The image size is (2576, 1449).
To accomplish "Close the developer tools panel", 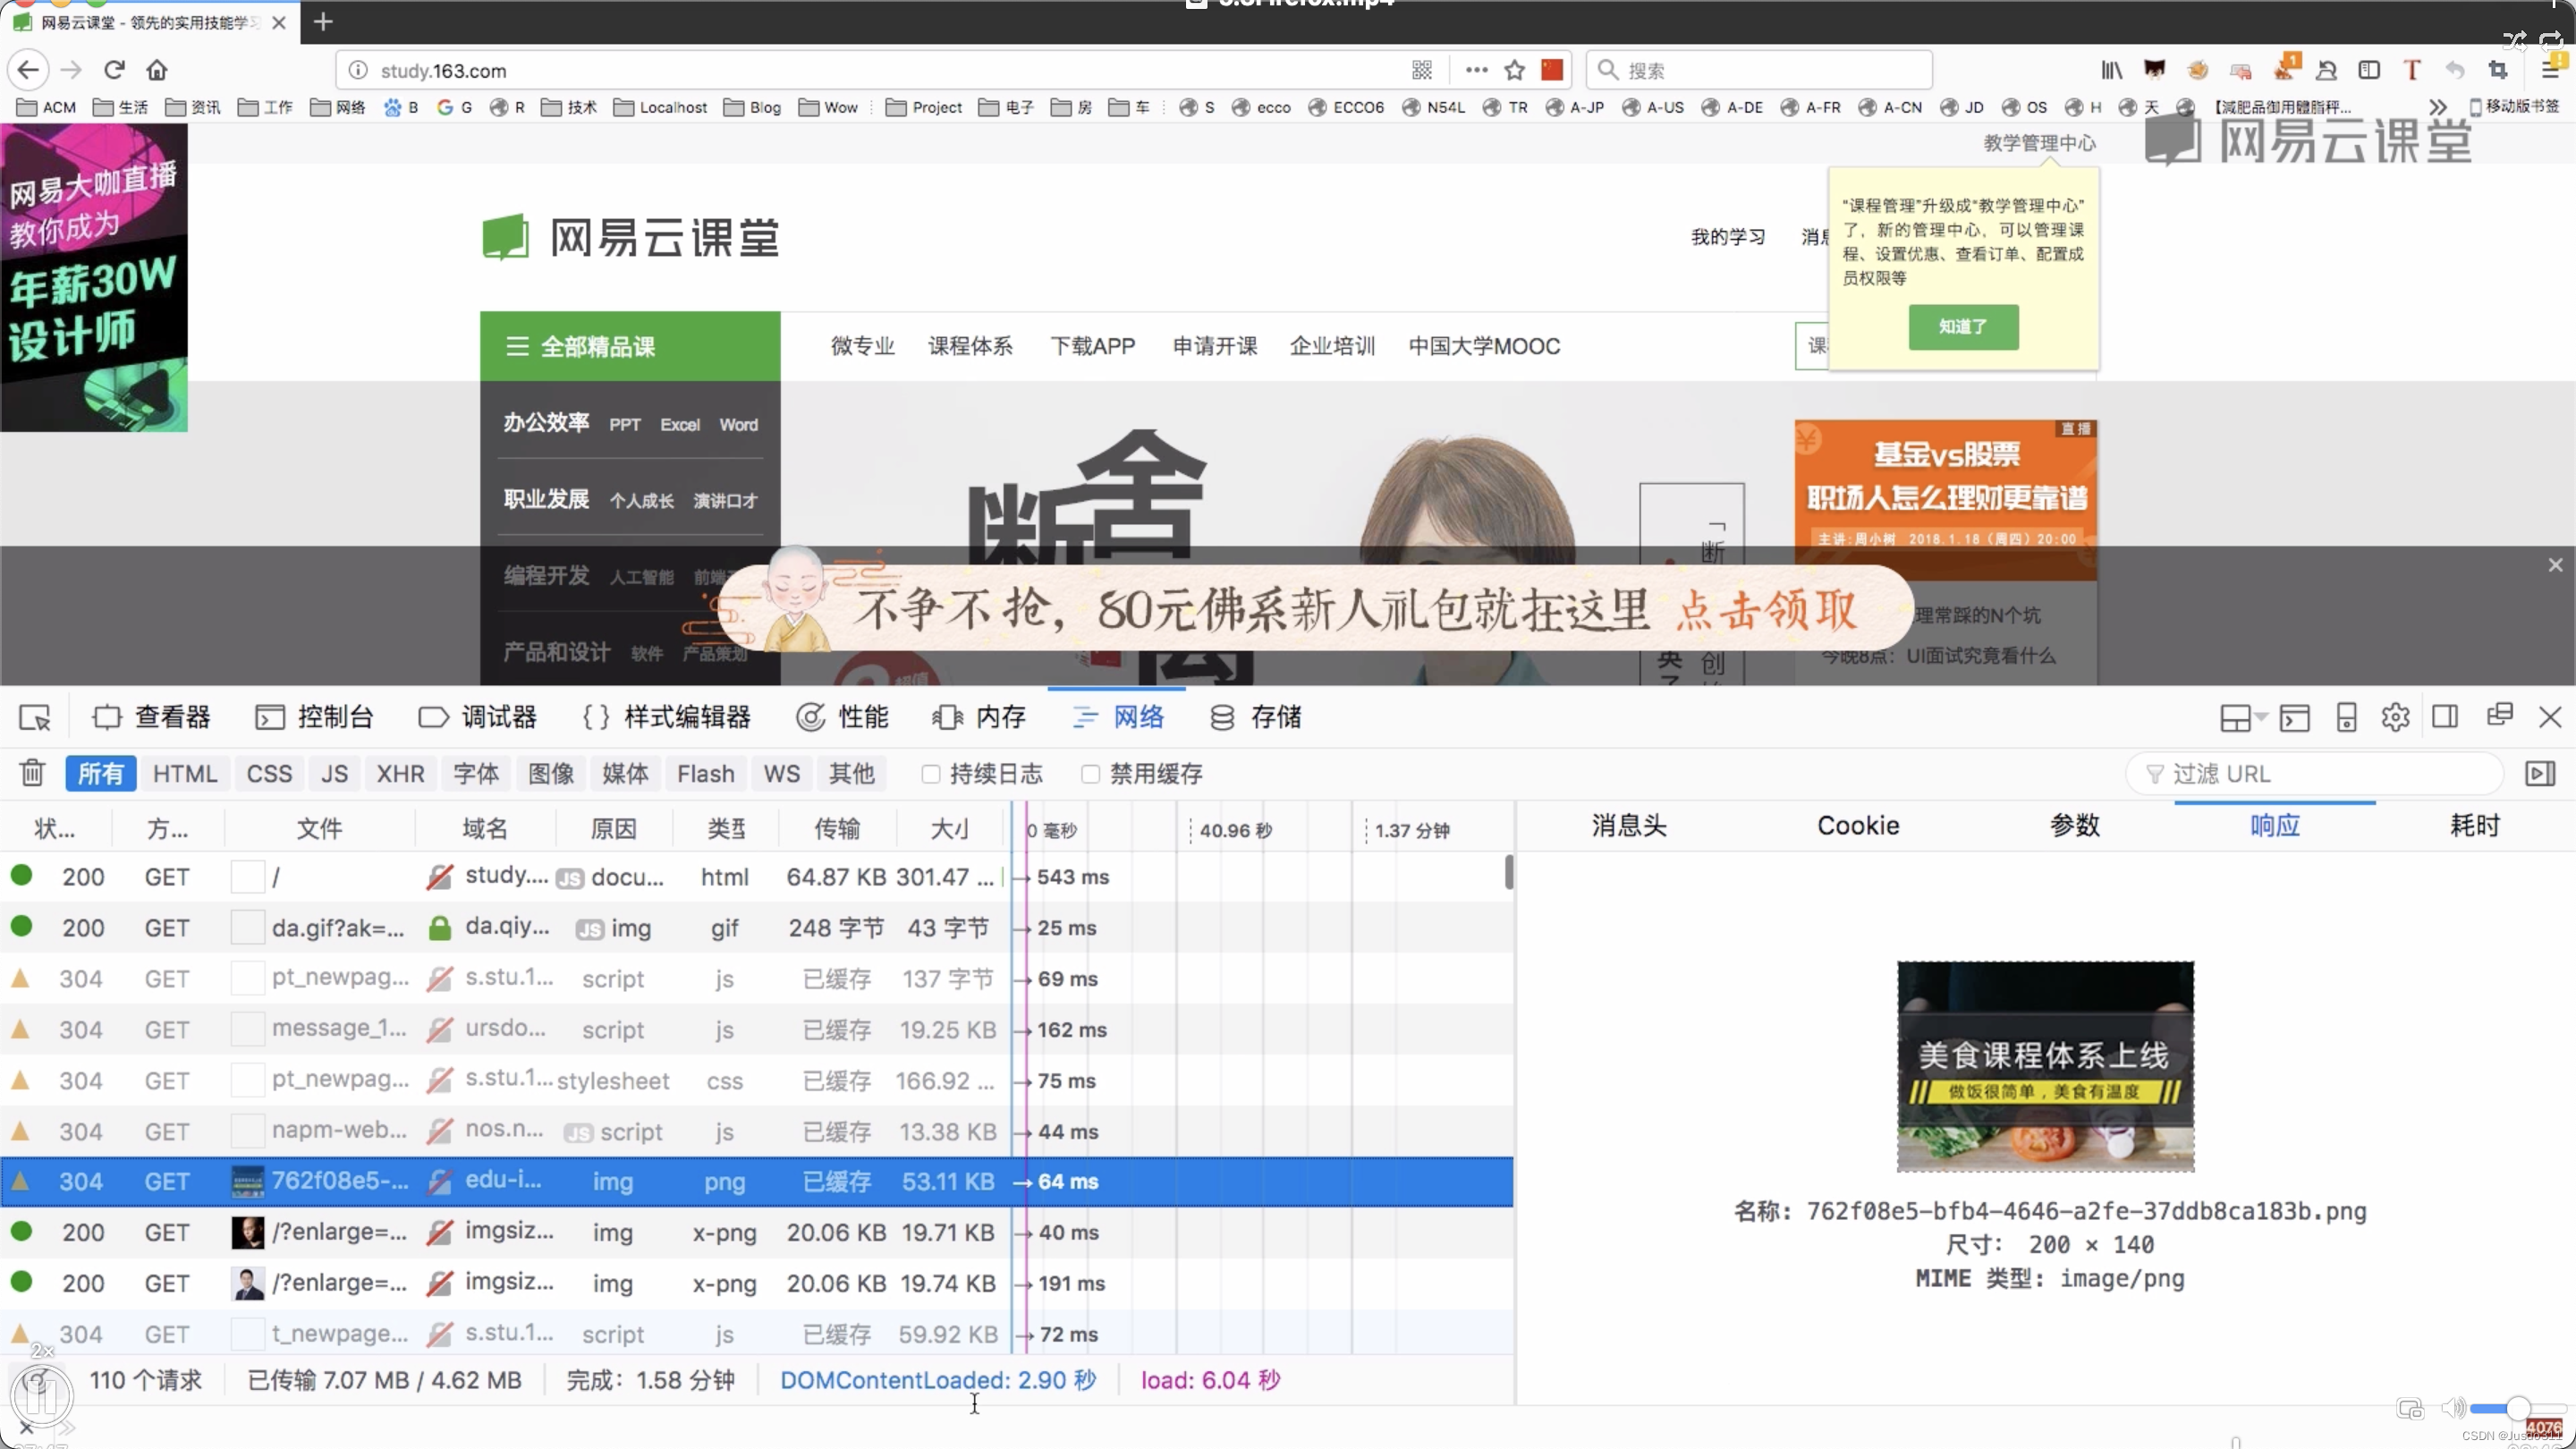I will click(2550, 717).
